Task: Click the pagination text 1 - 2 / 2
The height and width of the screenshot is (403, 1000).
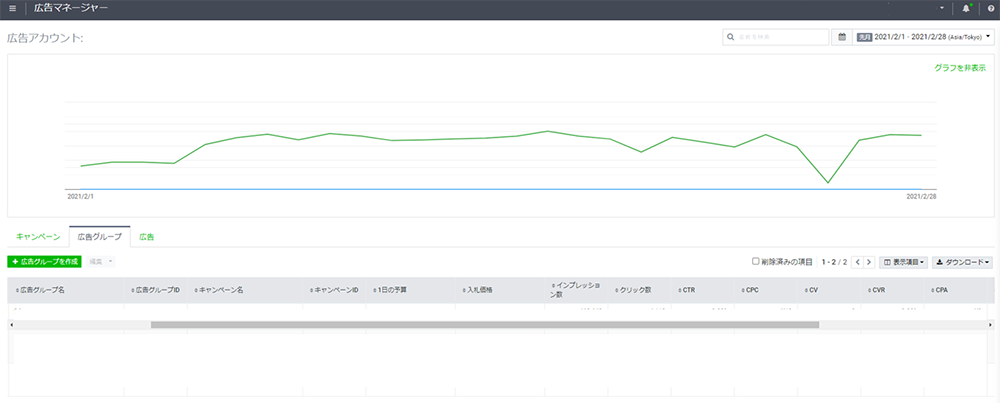Action: [x=834, y=262]
